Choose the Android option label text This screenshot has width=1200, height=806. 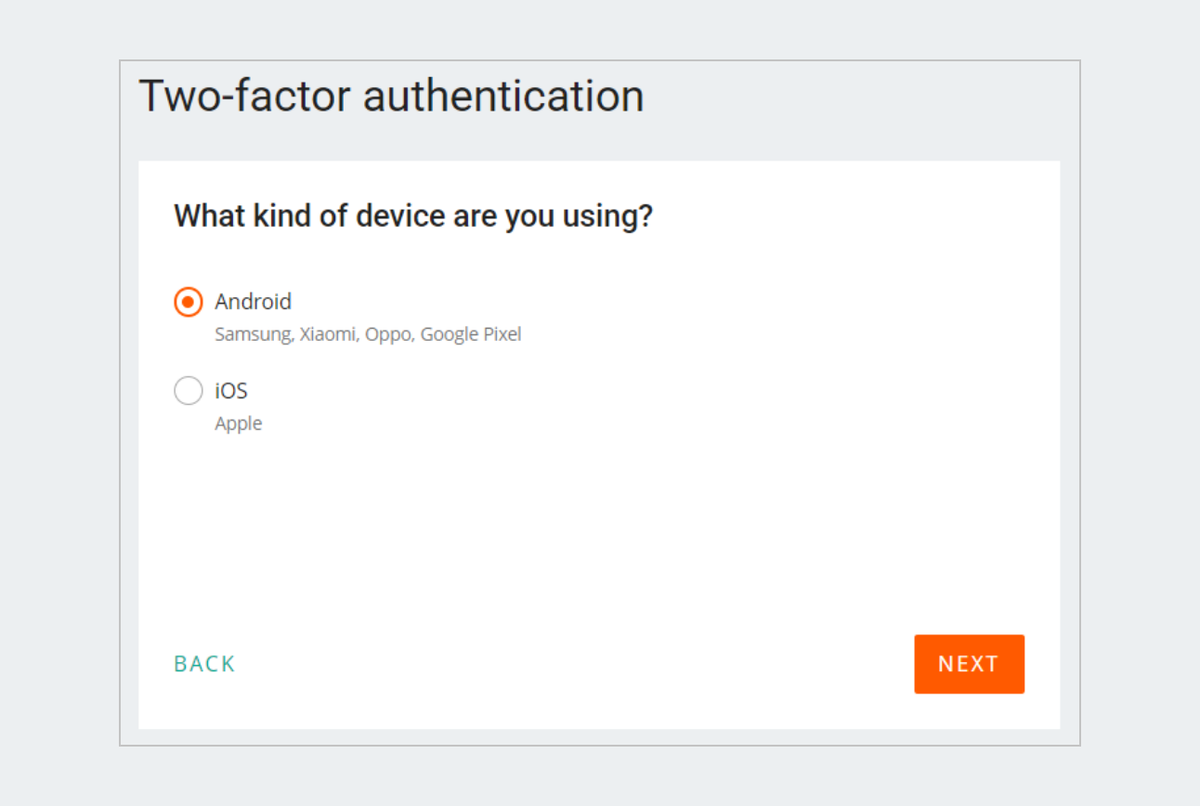coord(253,301)
